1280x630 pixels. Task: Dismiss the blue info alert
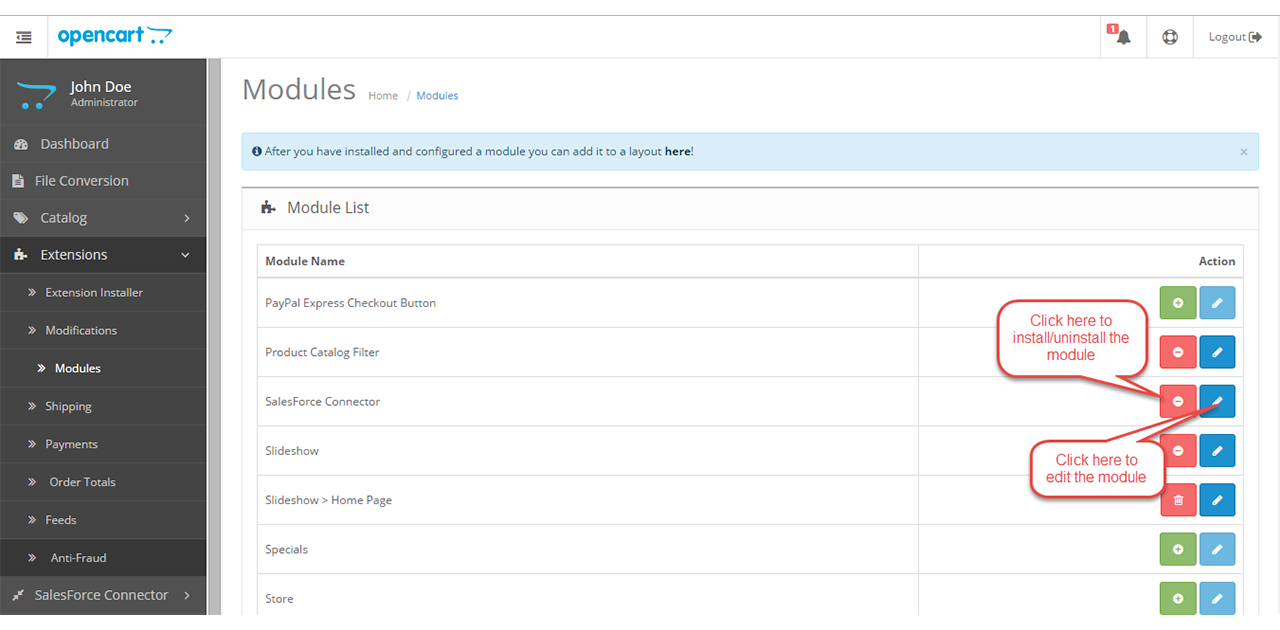[1243, 152]
